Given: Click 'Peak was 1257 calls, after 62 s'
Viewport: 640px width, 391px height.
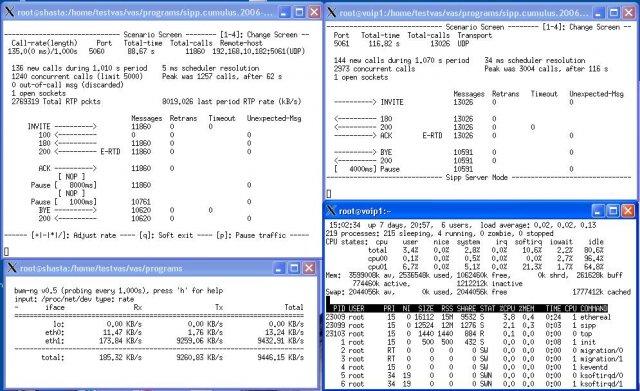Looking at the screenshot, I should coord(222,76).
